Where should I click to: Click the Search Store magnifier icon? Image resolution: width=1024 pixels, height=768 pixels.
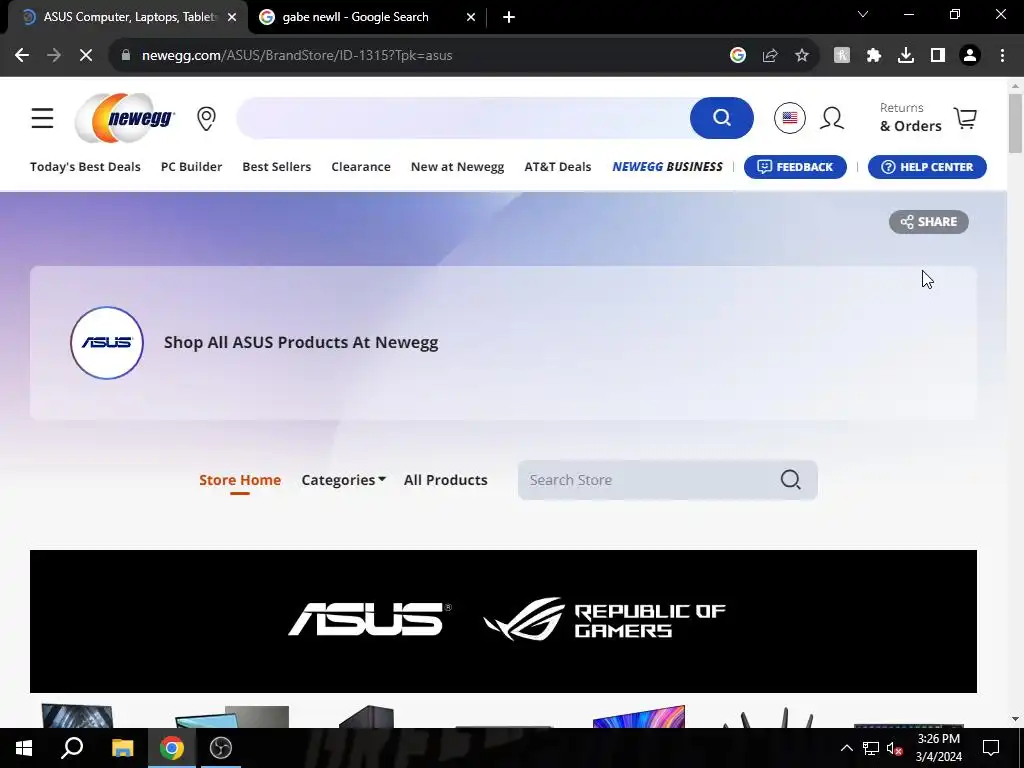[x=790, y=480]
